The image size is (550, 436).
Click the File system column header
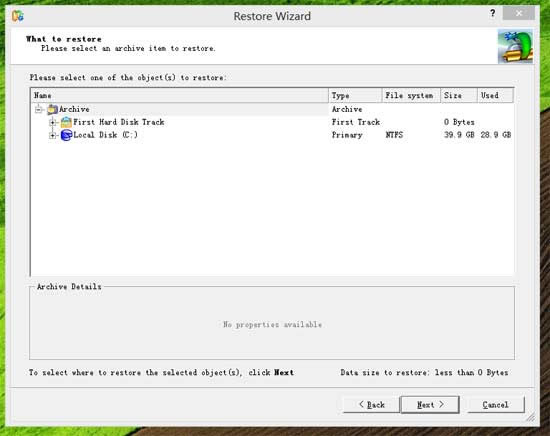pos(411,95)
